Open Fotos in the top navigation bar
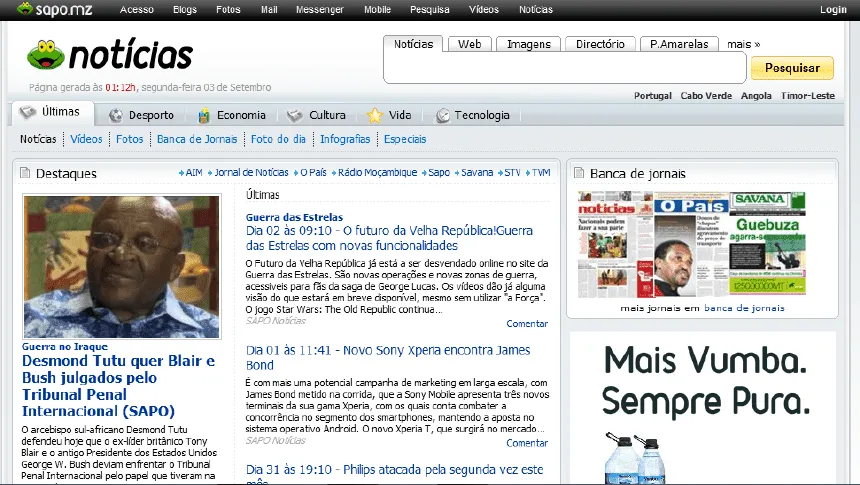Viewport: 860px width, 485px height. point(228,9)
